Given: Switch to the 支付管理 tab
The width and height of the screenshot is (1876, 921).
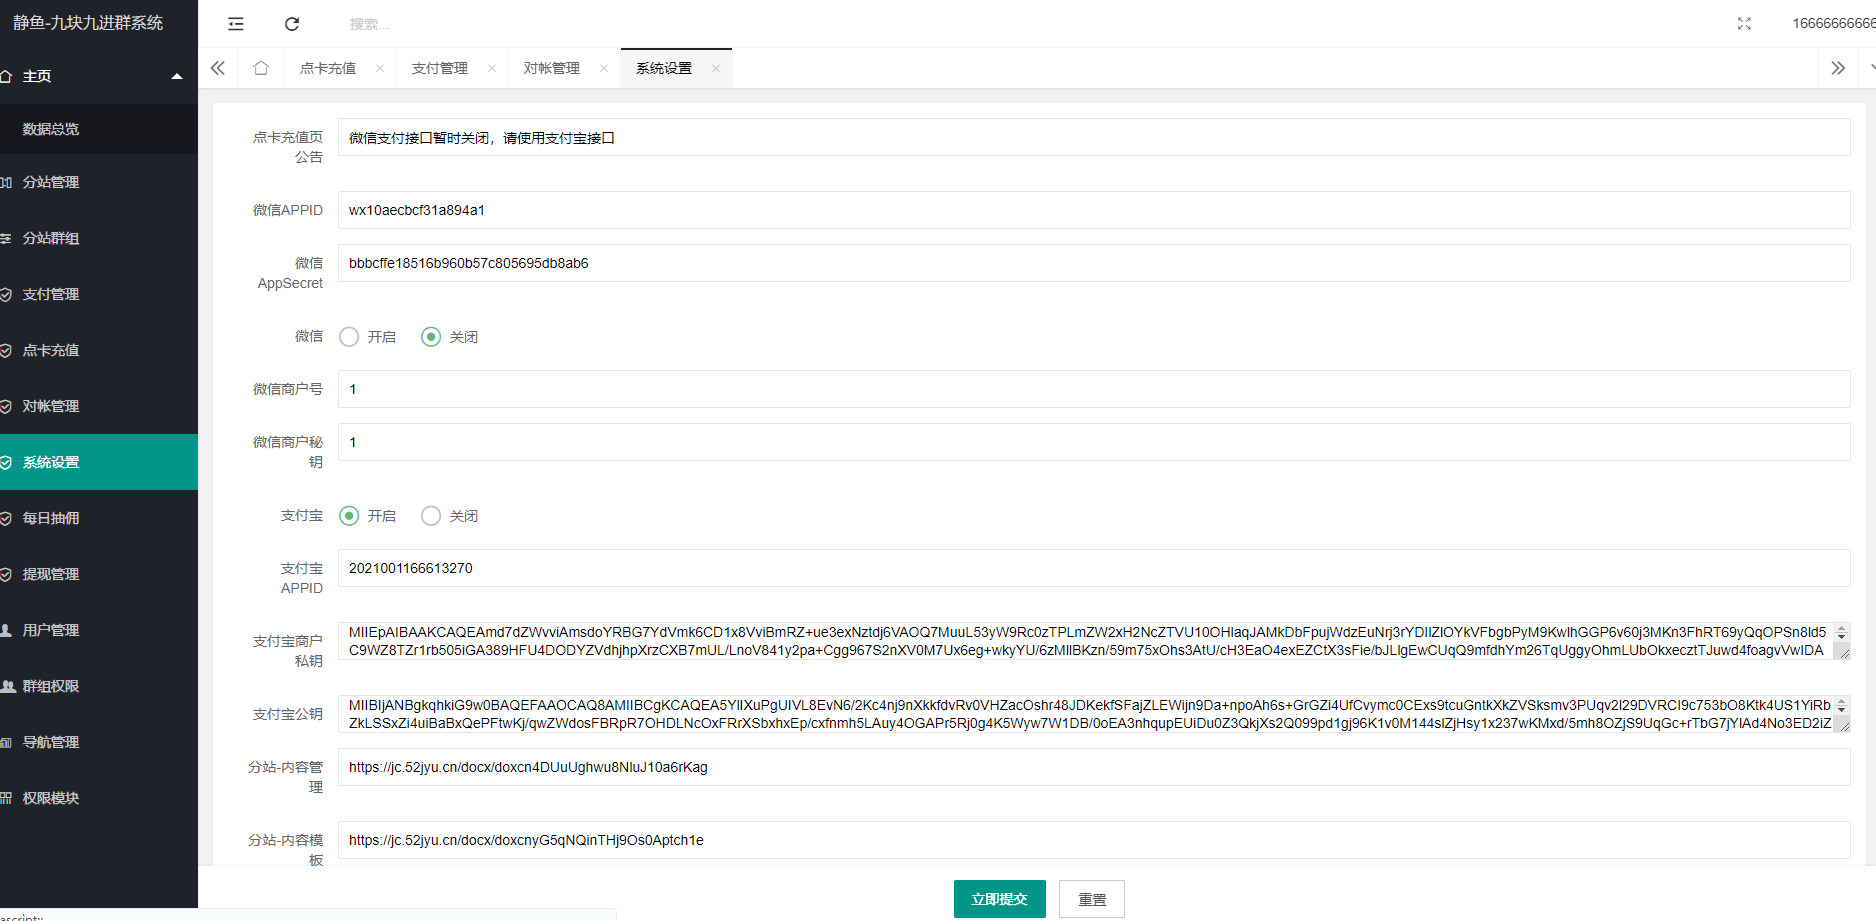Looking at the screenshot, I should pos(440,68).
